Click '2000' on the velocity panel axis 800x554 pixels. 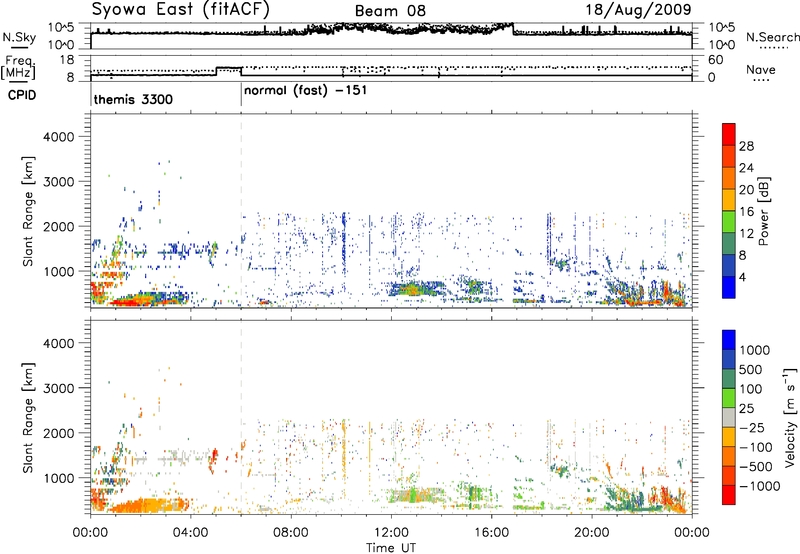tap(59, 433)
